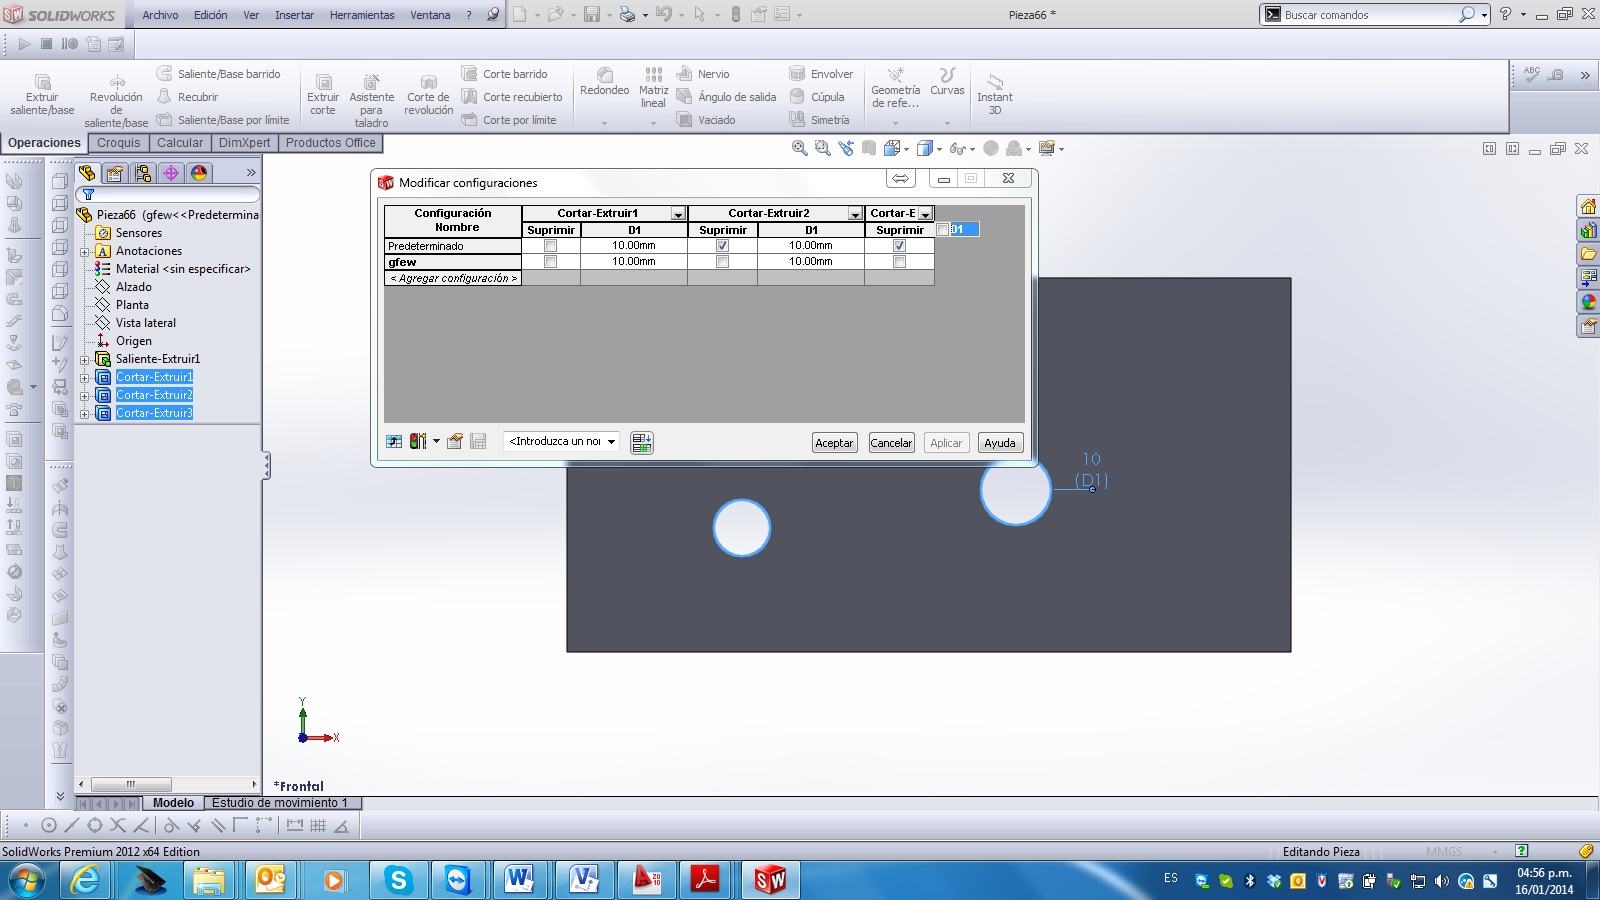The height and width of the screenshot is (900, 1600).
Task: Open the DisplayManager color-ball tab
Action: (199, 173)
